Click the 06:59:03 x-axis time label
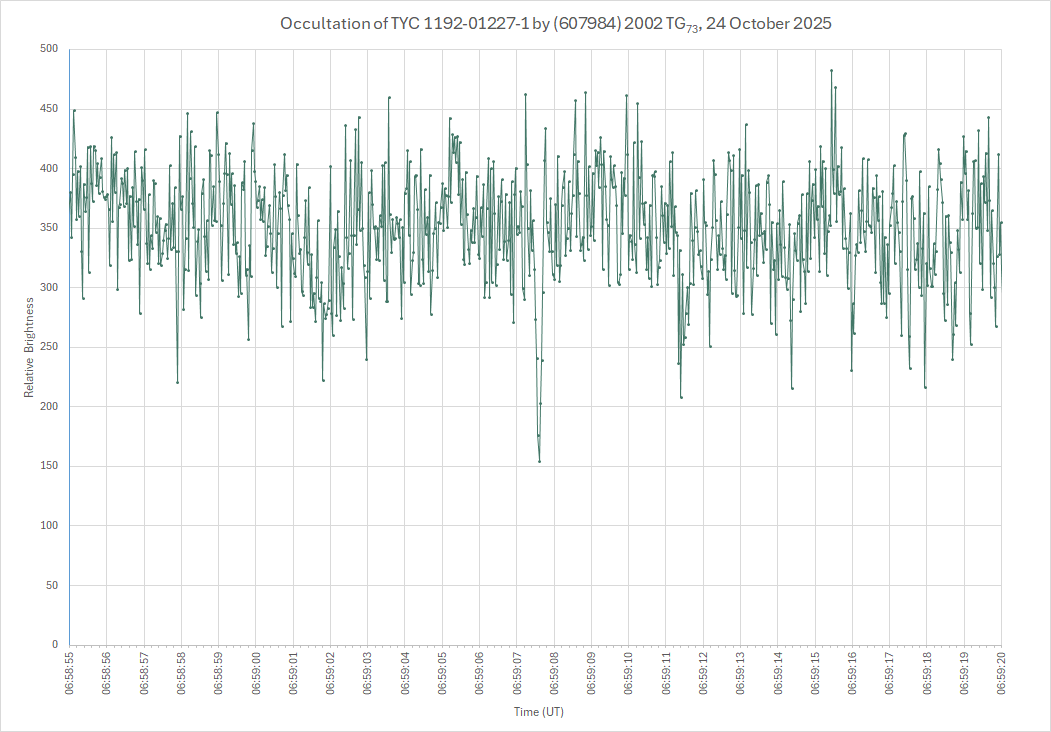1051x732 pixels. tap(367, 674)
